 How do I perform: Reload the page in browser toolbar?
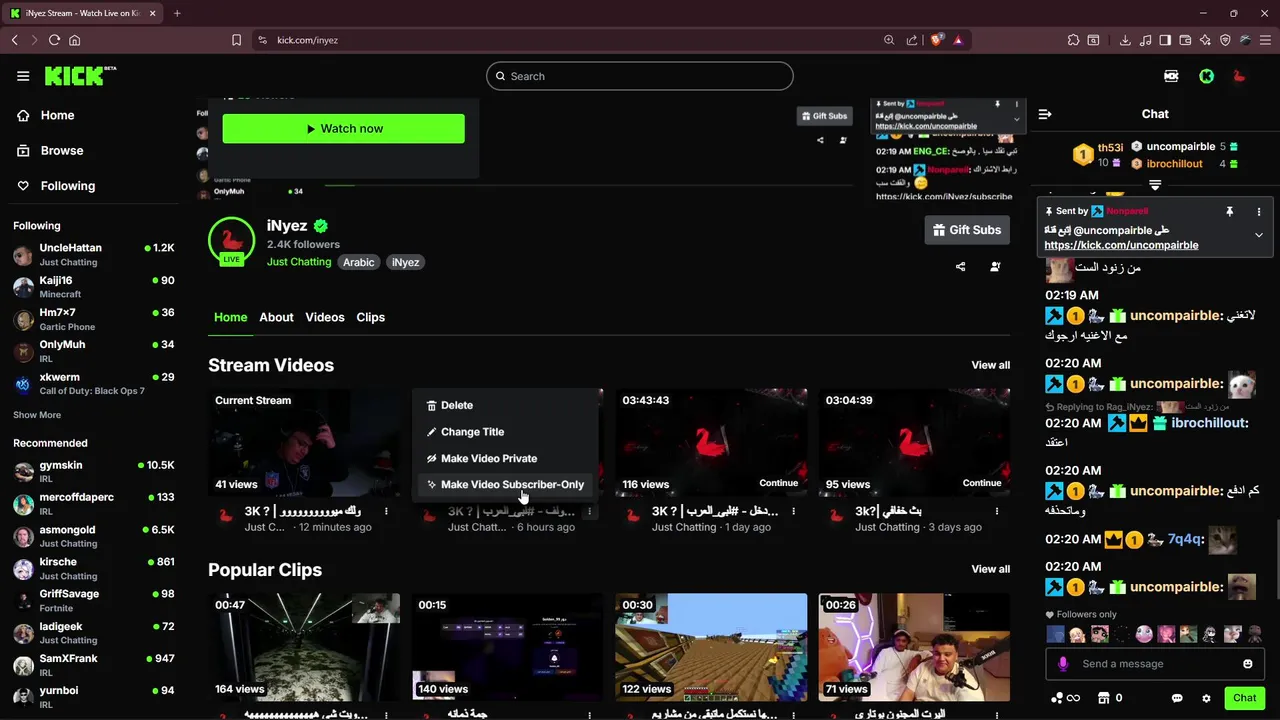click(x=54, y=40)
